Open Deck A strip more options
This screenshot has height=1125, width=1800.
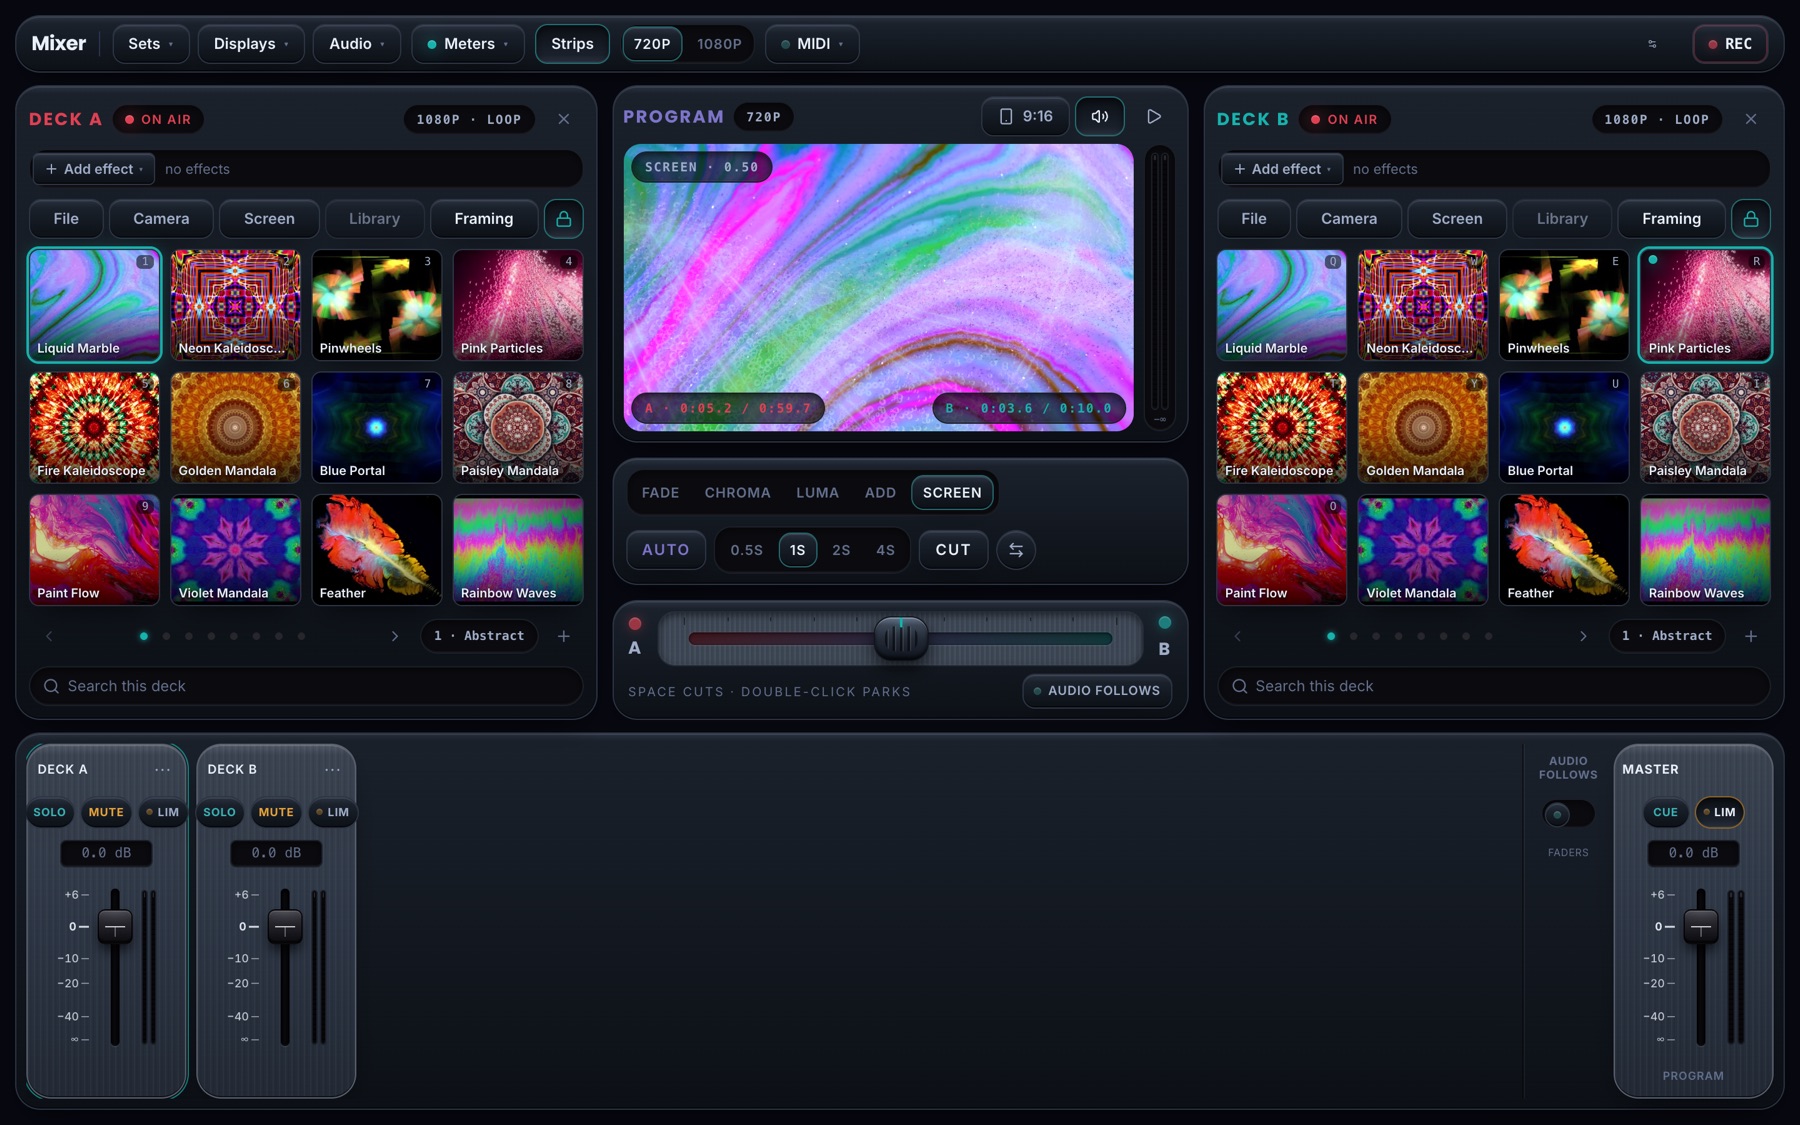coord(162,769)
